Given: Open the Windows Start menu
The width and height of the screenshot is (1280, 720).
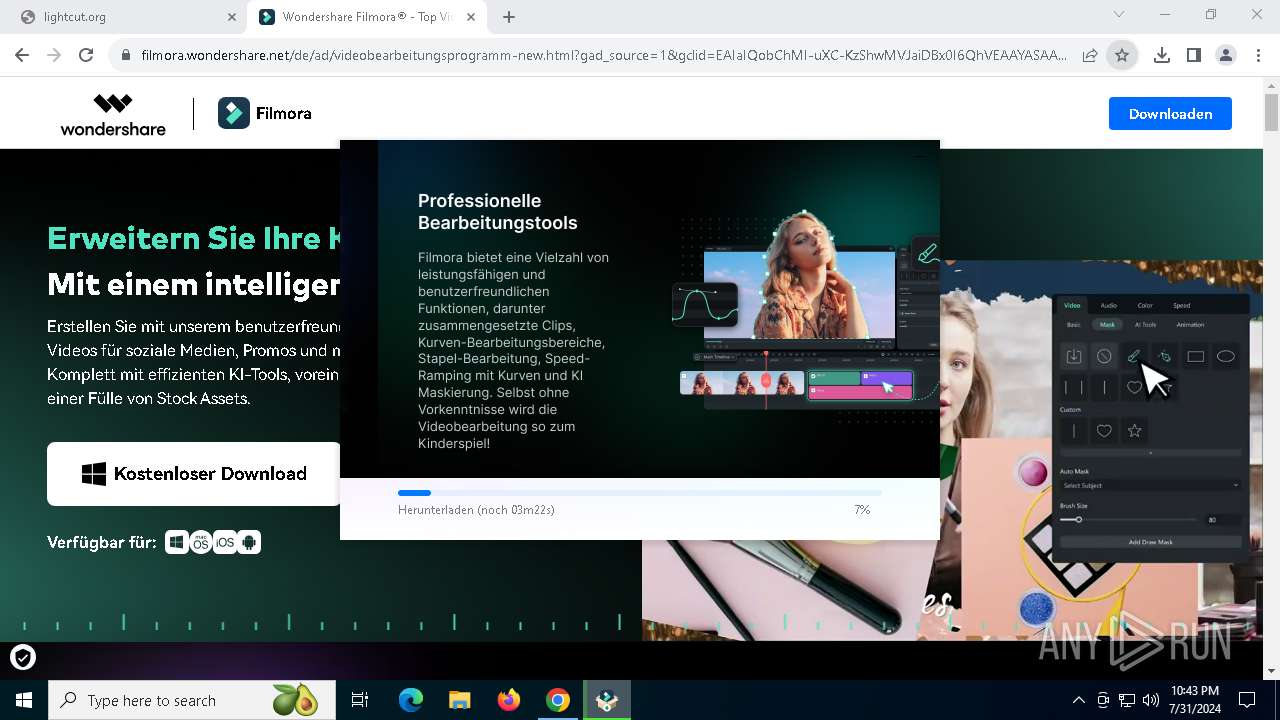Looking at the screenshot, I should tap(24, 700).
